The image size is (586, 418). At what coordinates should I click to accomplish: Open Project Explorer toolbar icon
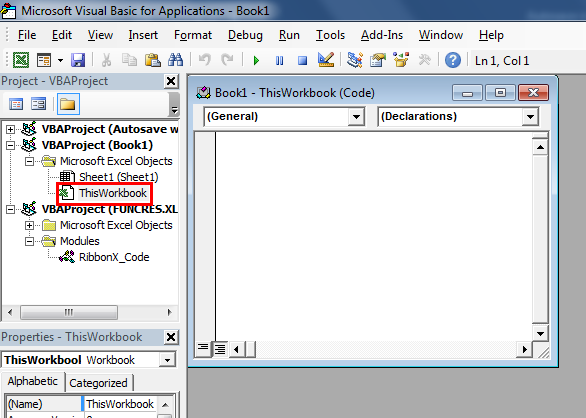click(354, 60)
